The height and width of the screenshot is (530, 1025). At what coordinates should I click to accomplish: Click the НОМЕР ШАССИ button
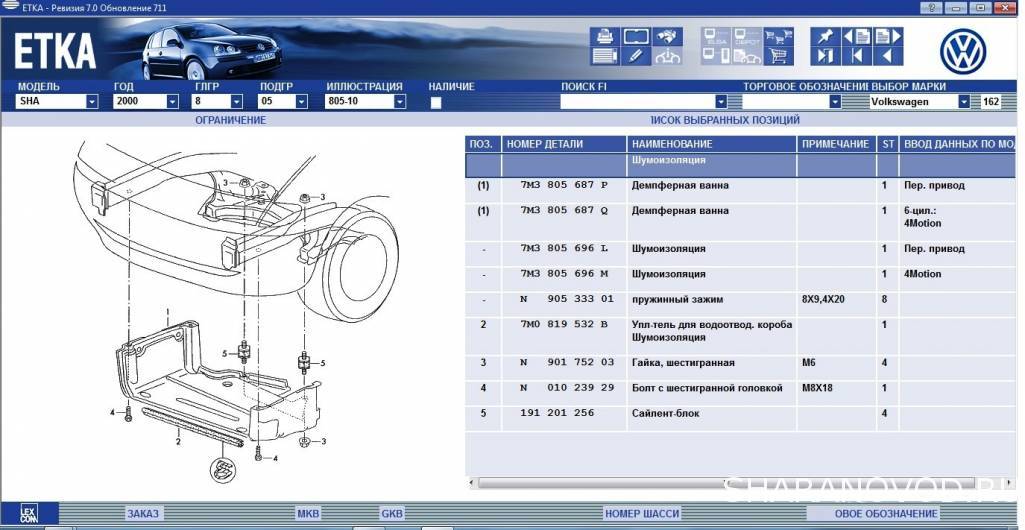coord(641,513)
